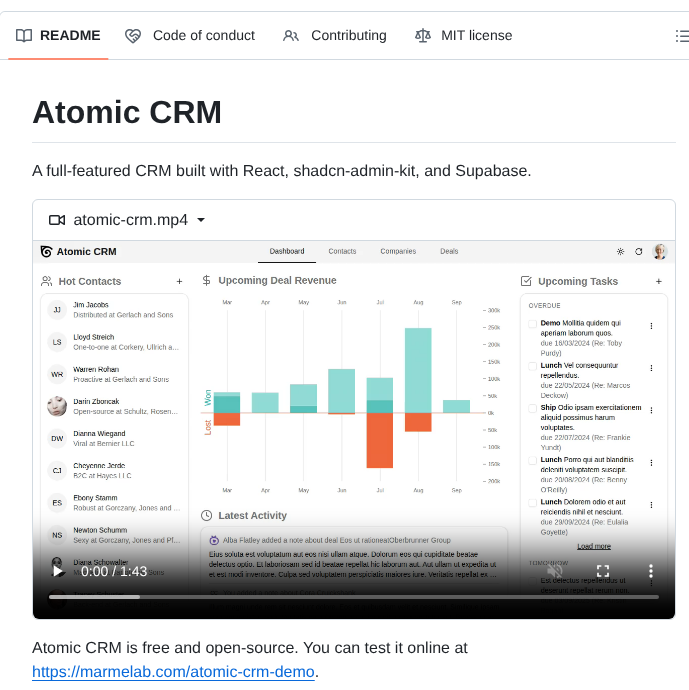Check the Lunch Vel consequuntur task checkbox
Viewport: 689px width, 690px height.
point(532,366)
